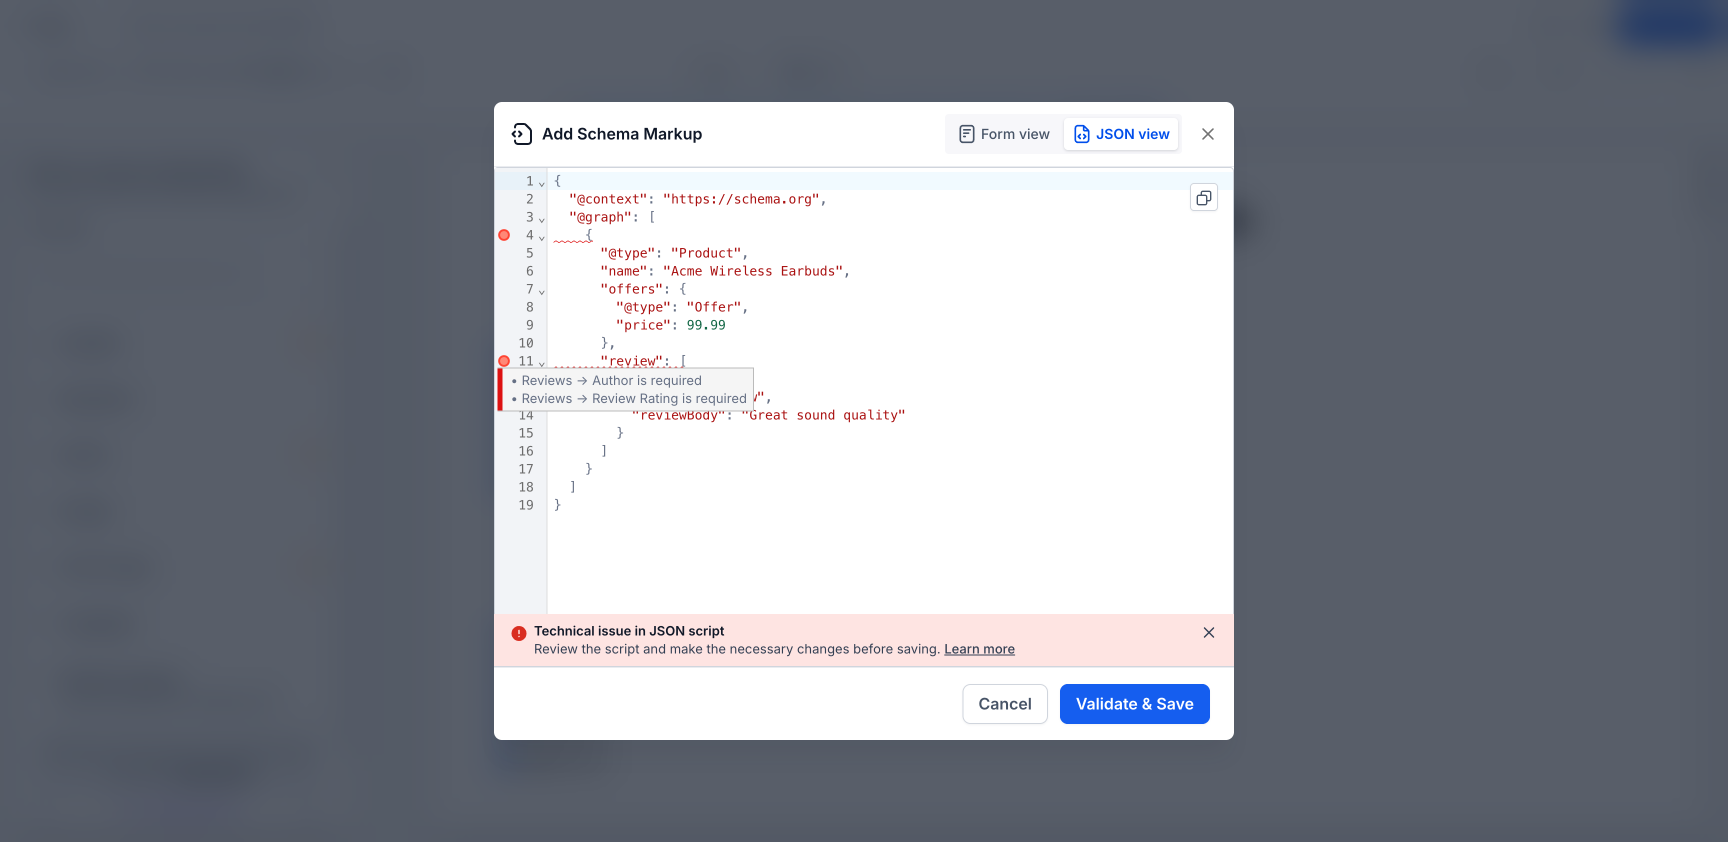This screenshot has width=1728, height=842.
Task: Click the red error marker on line 4
Action: coord(504,235)
